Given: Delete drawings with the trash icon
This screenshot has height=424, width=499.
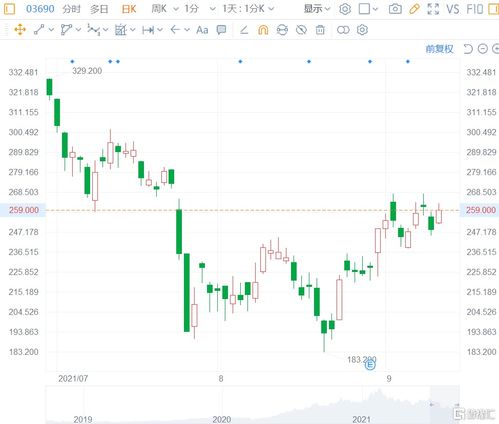Looking at the screenshot, I should pos(320,30).
